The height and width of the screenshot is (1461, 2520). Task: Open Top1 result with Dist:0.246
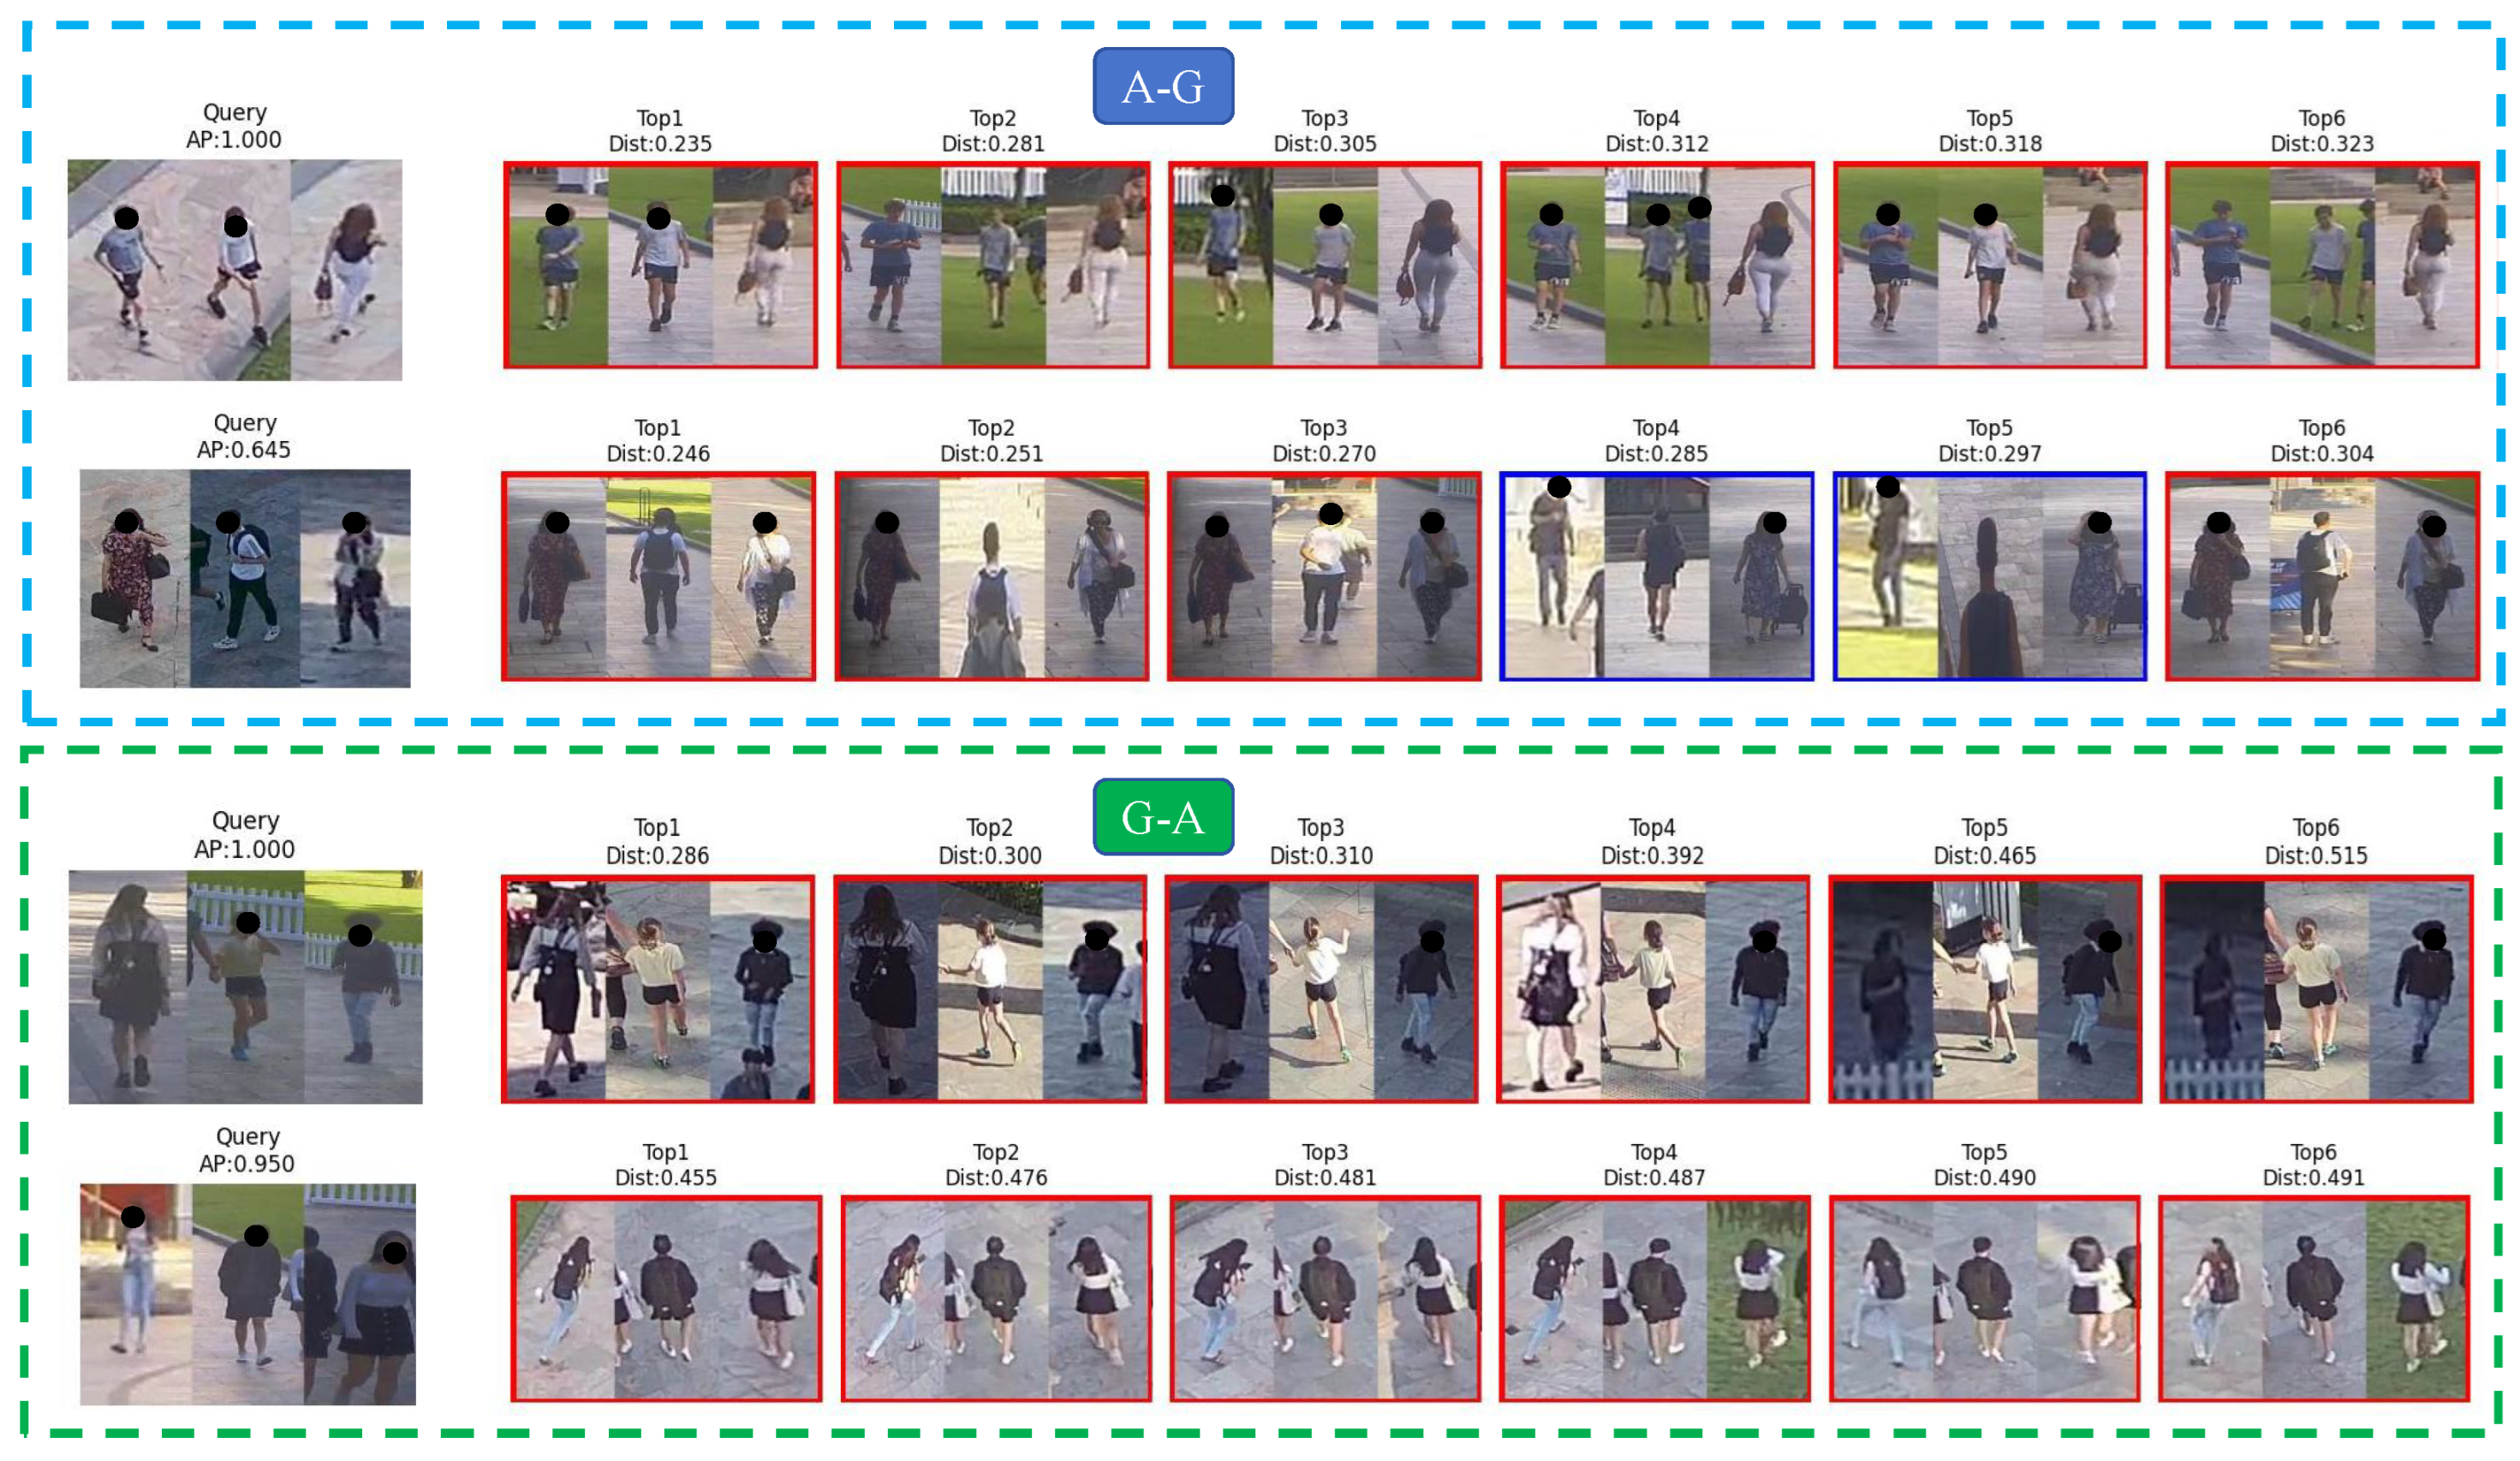(x=658, y=577)
